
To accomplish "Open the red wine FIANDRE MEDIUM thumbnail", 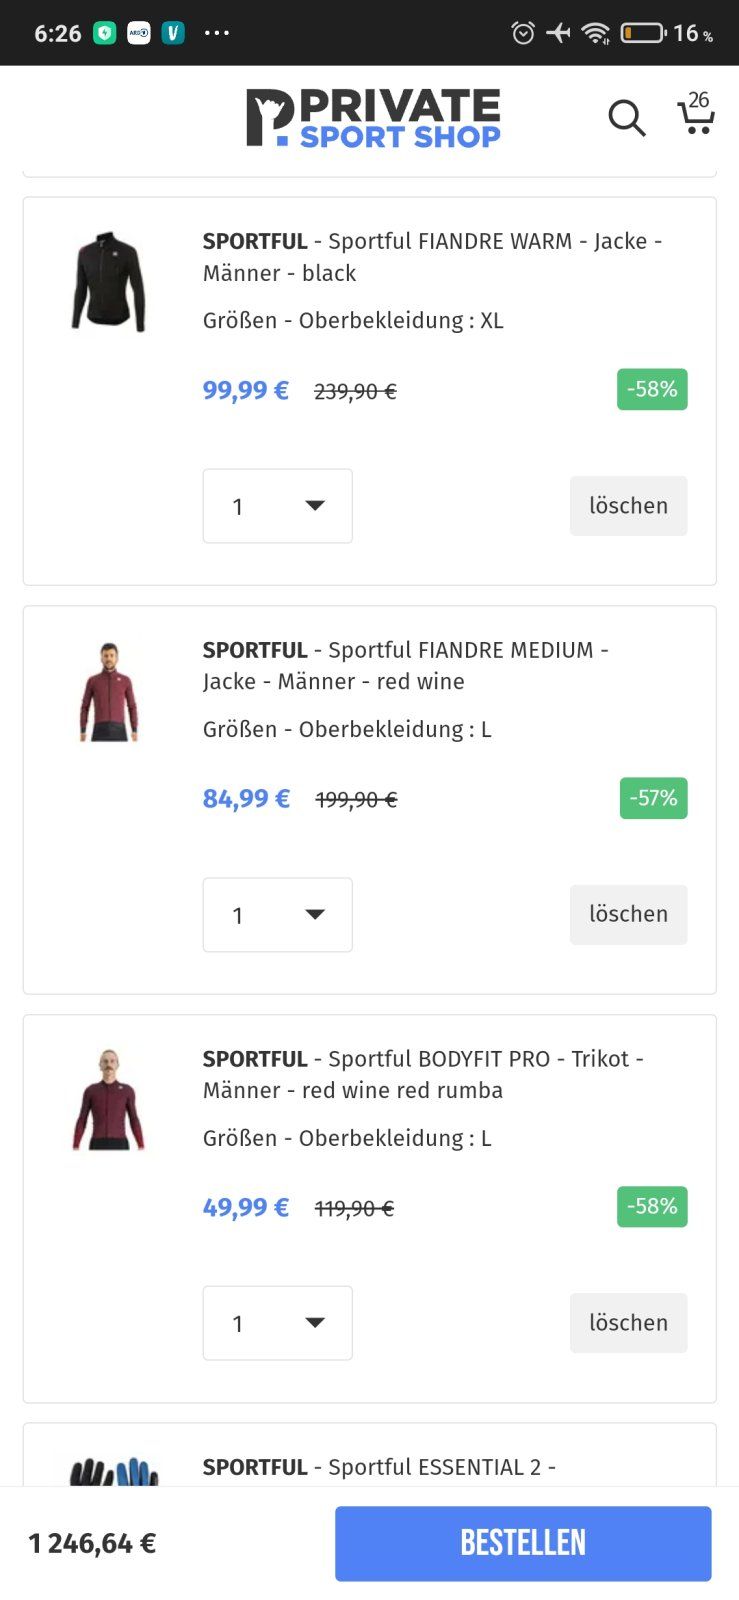I will pos(108,691).
